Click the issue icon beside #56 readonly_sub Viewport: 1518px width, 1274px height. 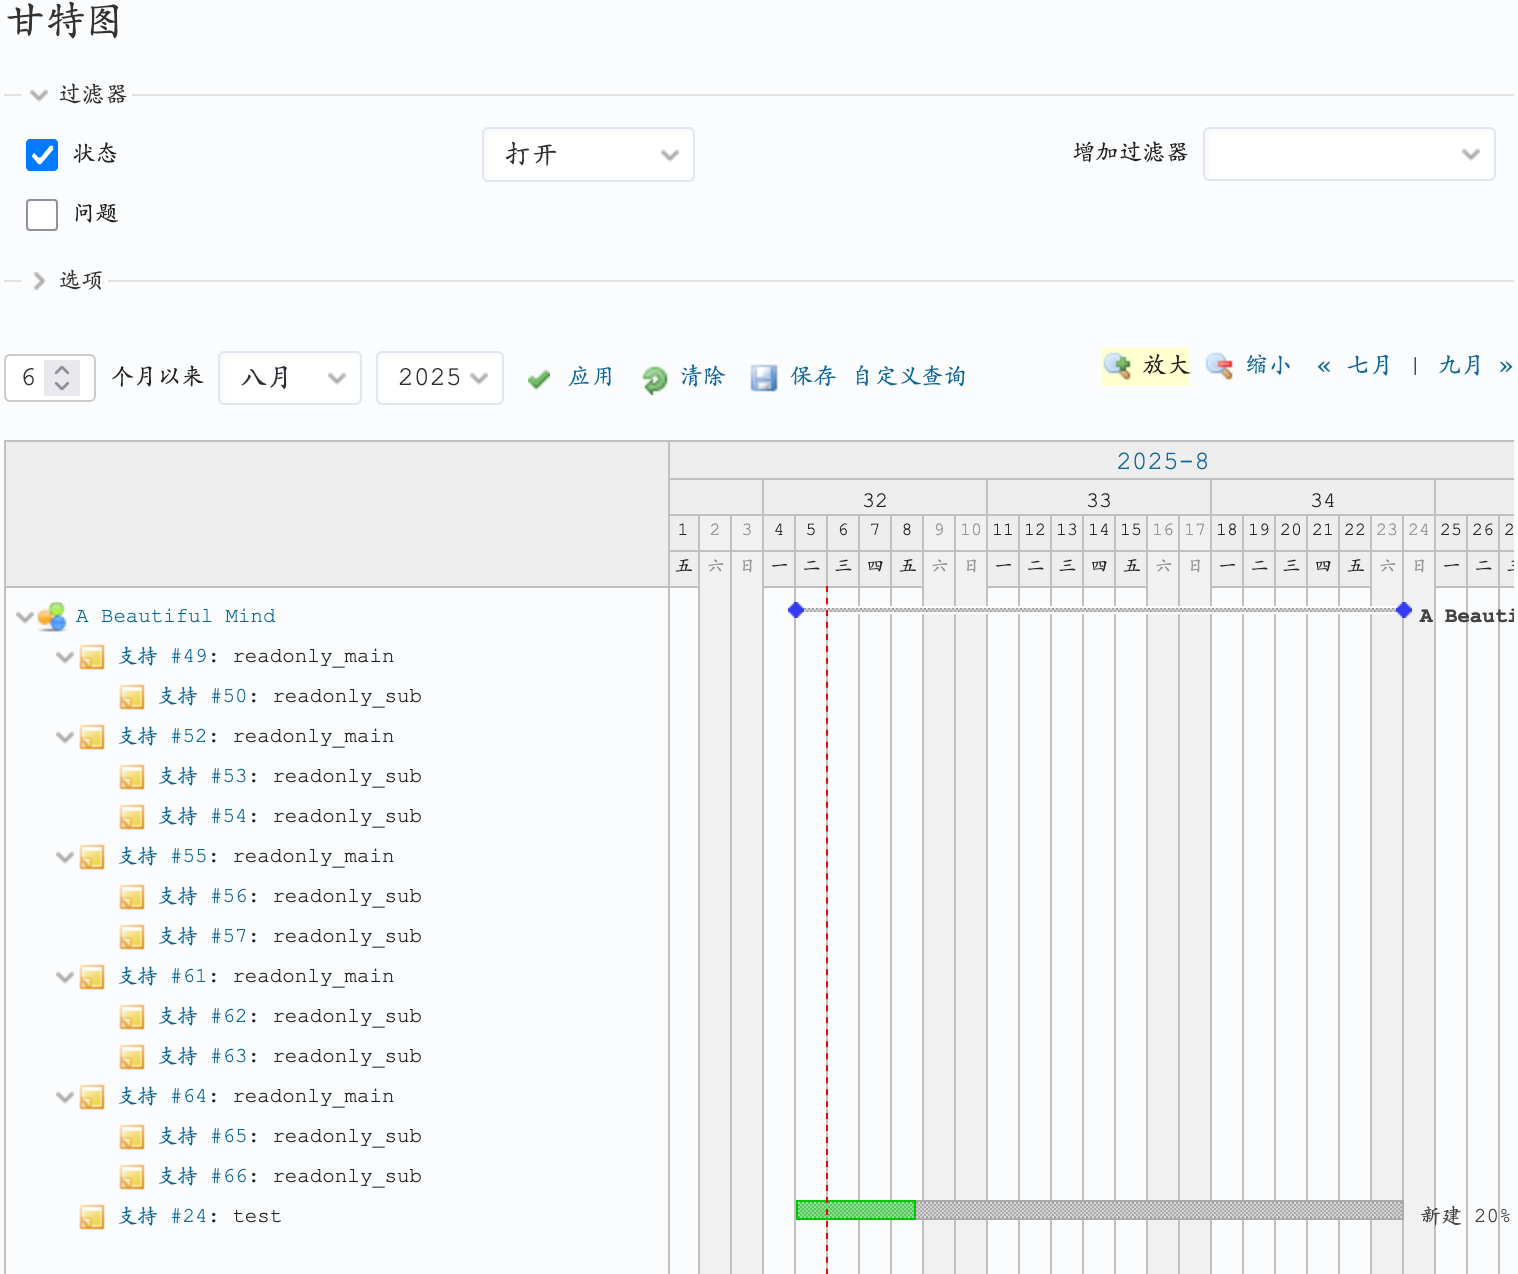point(132,897)
